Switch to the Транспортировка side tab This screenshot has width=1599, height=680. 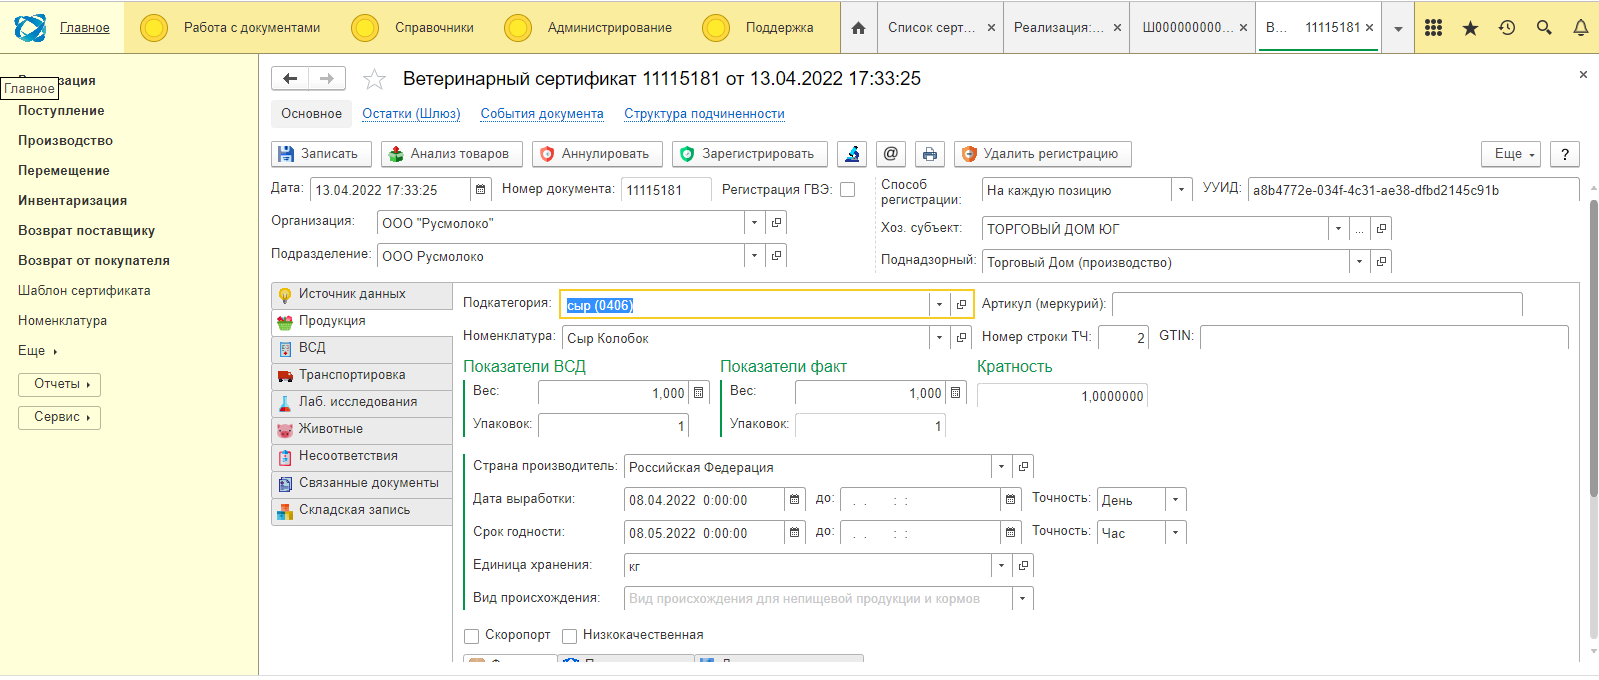pos(362,376)
